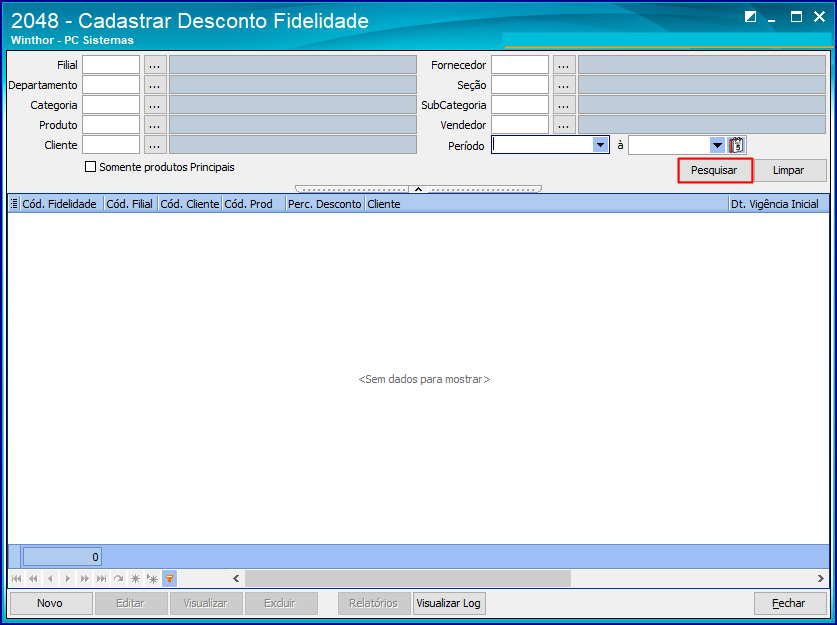This screenshot has height=625, width=837.
Task: Open Fornecedor lookup ellipsis button
Action: [x=564, y=65]
